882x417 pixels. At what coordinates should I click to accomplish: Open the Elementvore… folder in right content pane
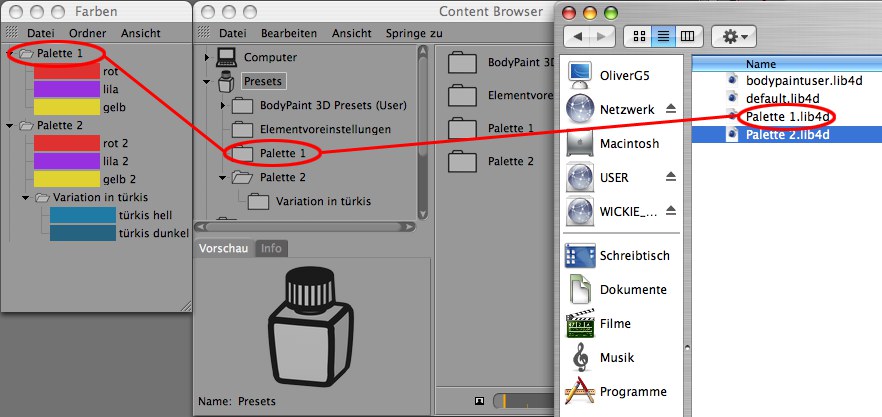coord(462,96)
